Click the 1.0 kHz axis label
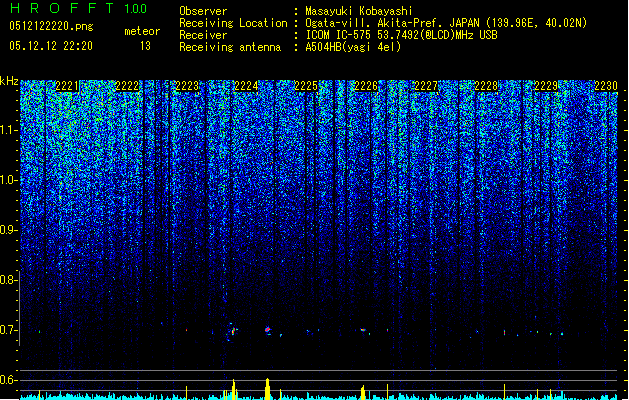Viewport: 629px width, 400px height. pos(8,180)
